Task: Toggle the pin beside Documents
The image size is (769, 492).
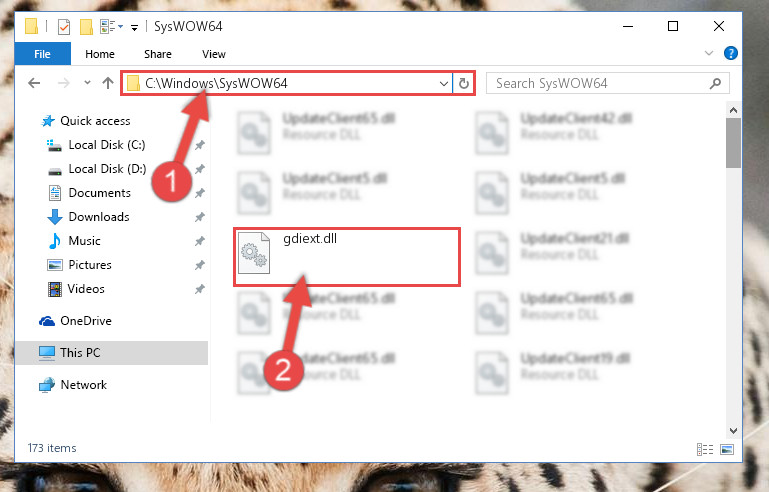Action: coord(200,193)
